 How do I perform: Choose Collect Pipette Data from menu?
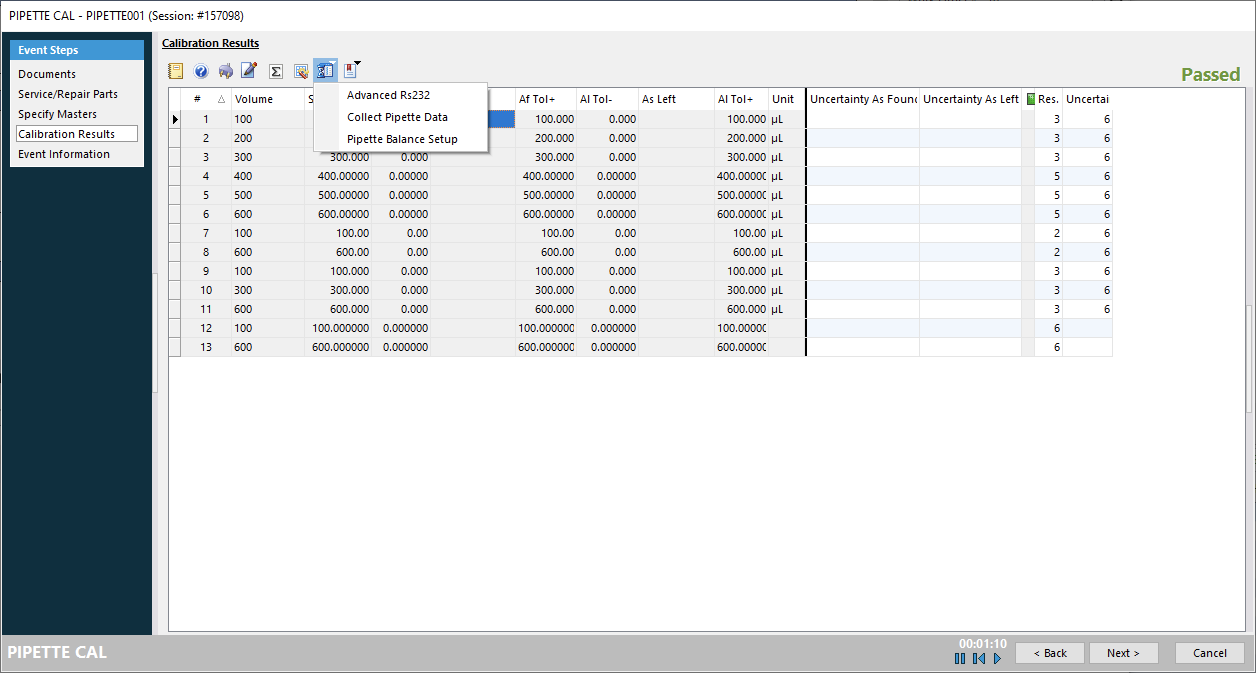click(397, 117)
